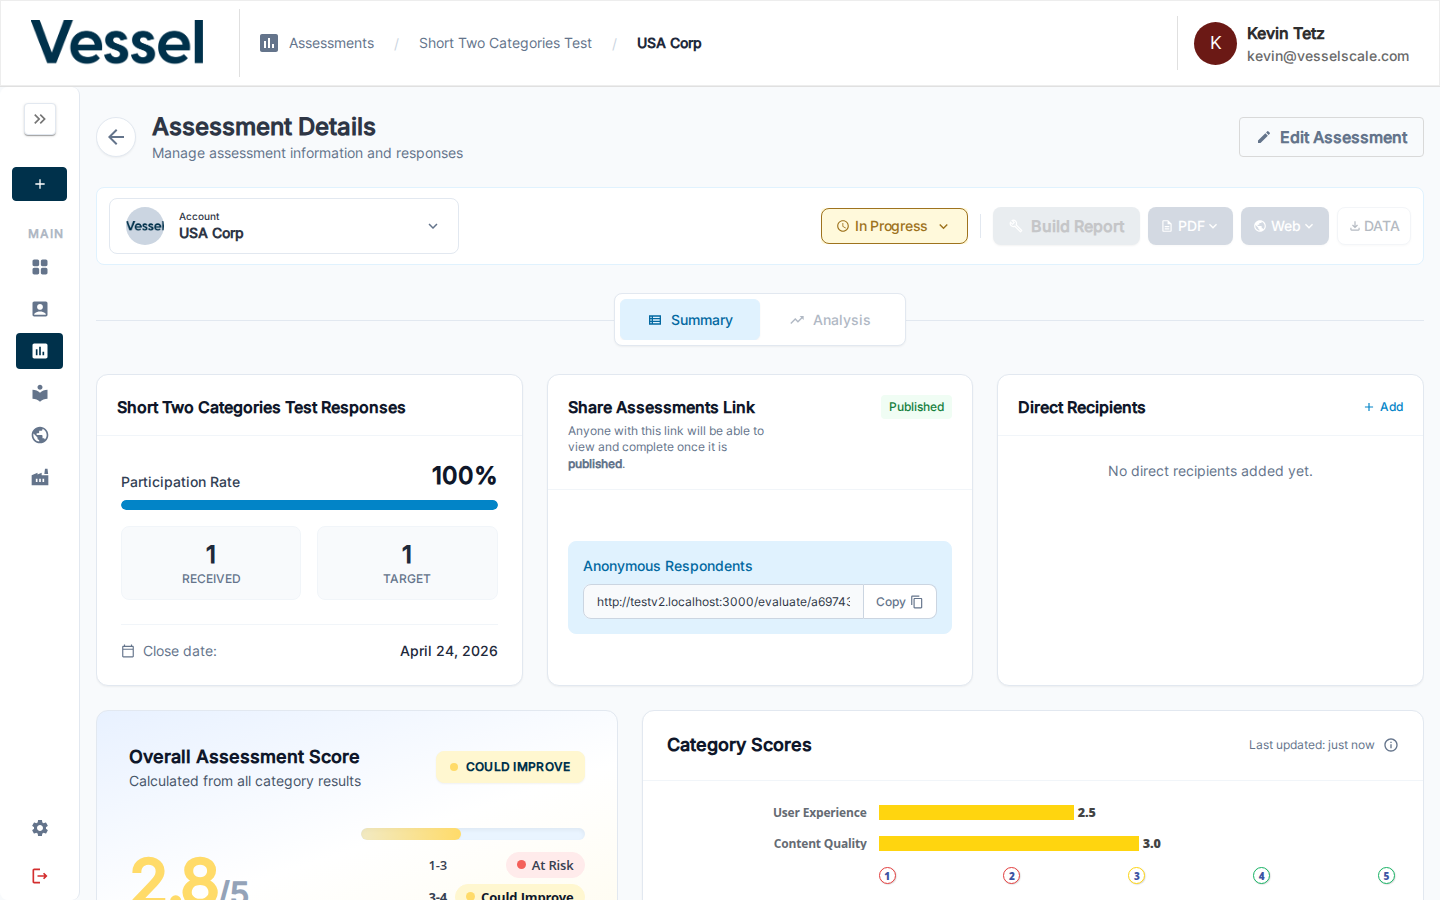Add a direct recipient

[x=1384, y=407]
